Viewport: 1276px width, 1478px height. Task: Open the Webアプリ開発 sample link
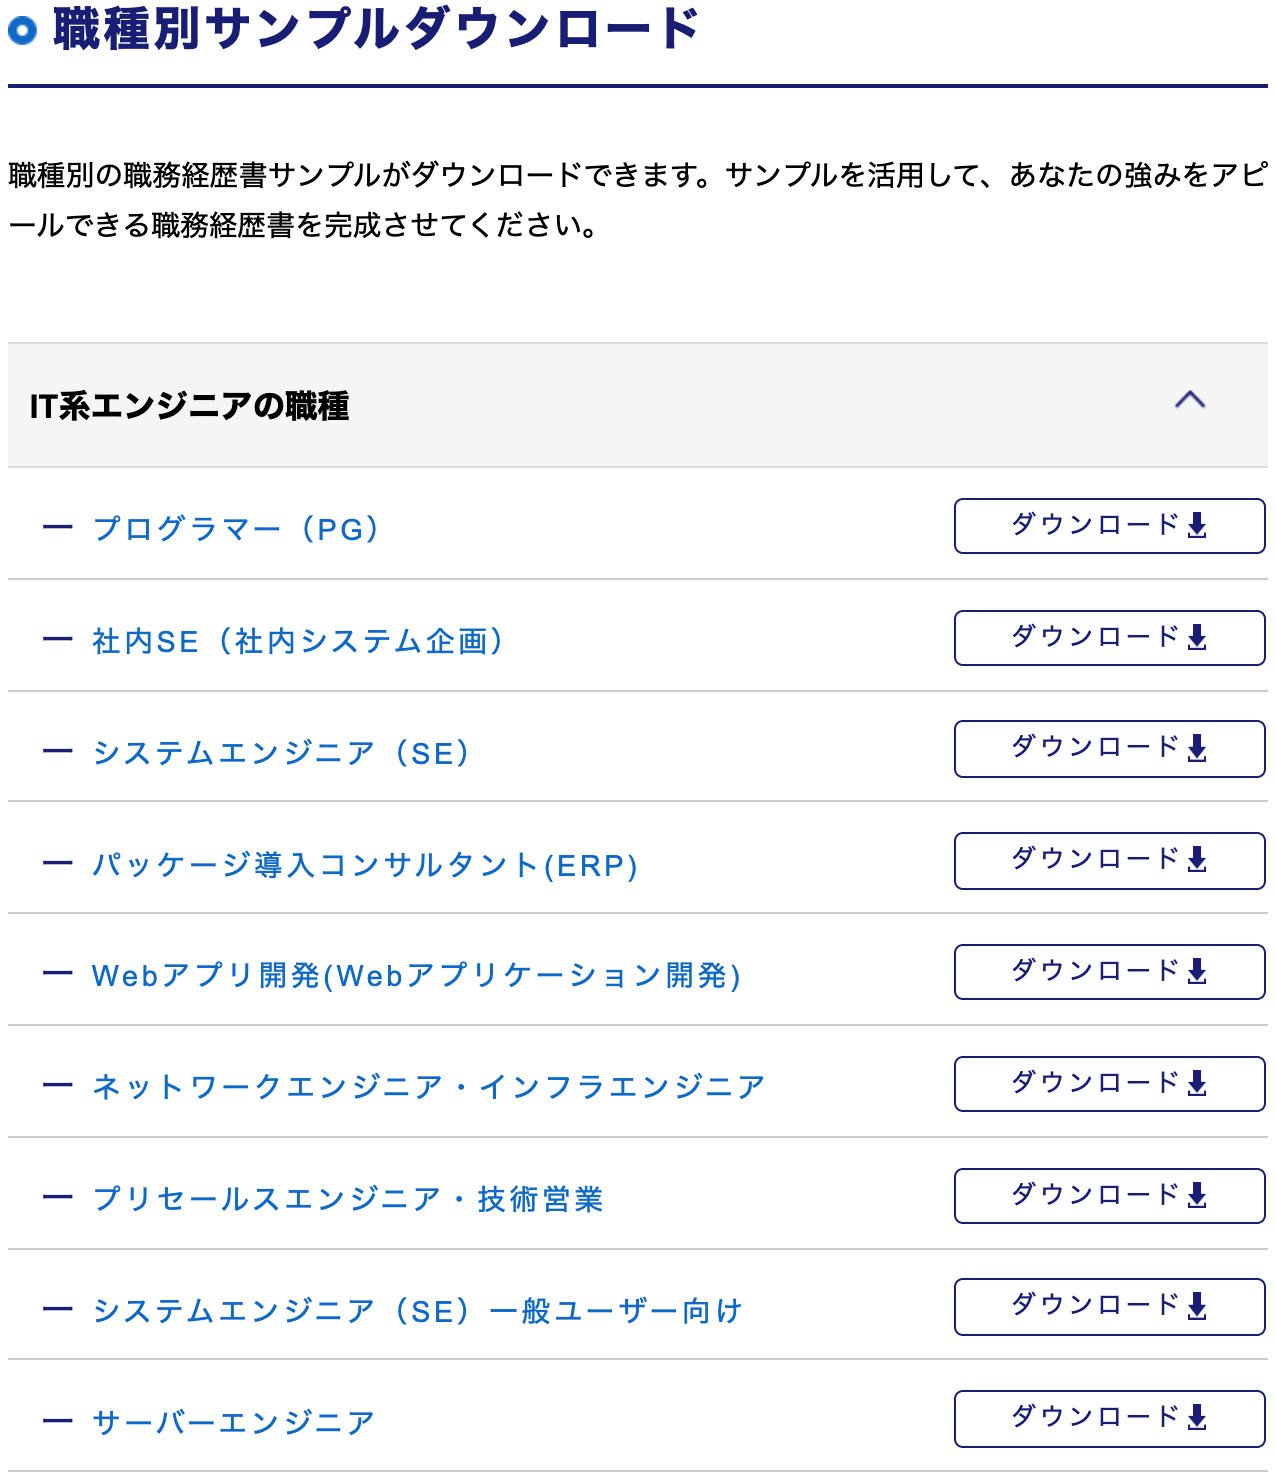[416, 974]
